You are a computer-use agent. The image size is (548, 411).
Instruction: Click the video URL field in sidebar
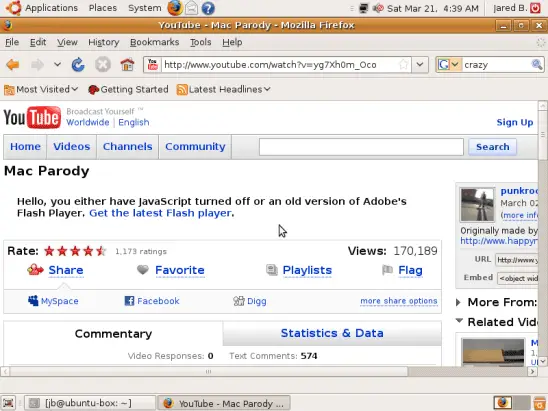(517, 260)
